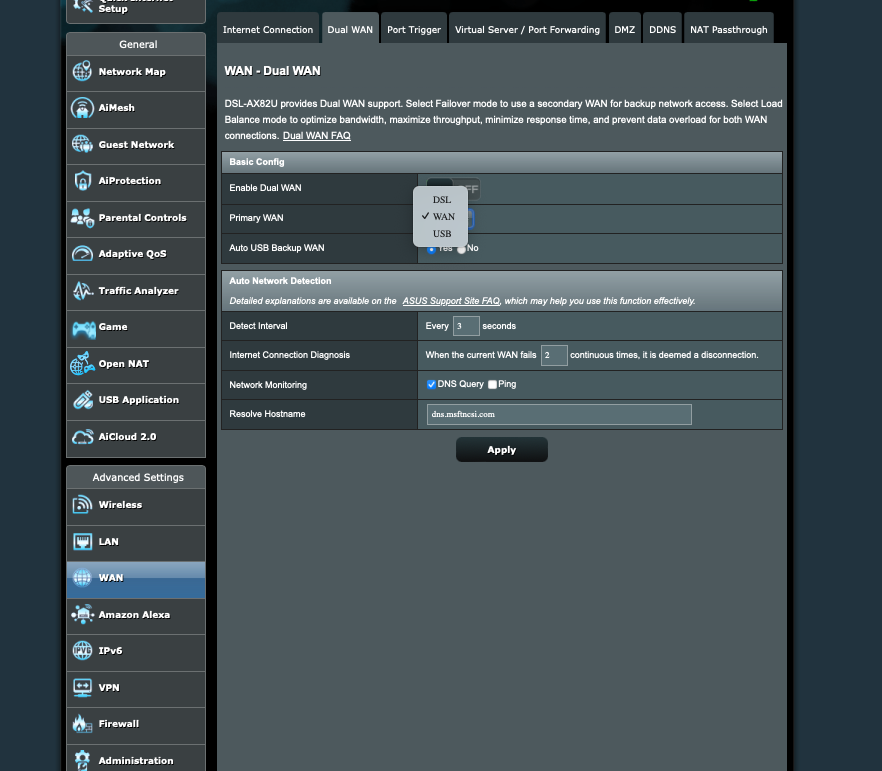Choose USB from the Primary WAN dropdown
This screenshot has height=771, width=882.
[442, 233]
